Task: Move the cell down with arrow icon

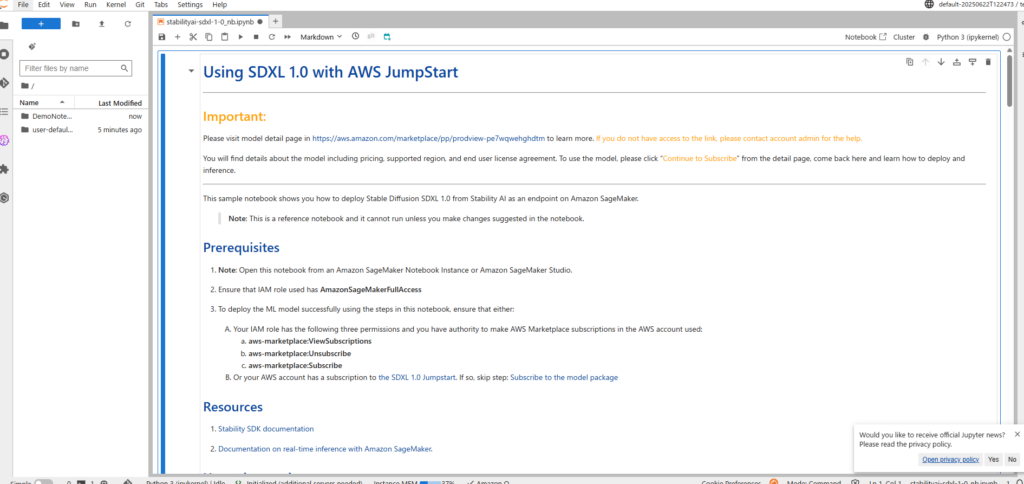Action: (x=941, y=62)
